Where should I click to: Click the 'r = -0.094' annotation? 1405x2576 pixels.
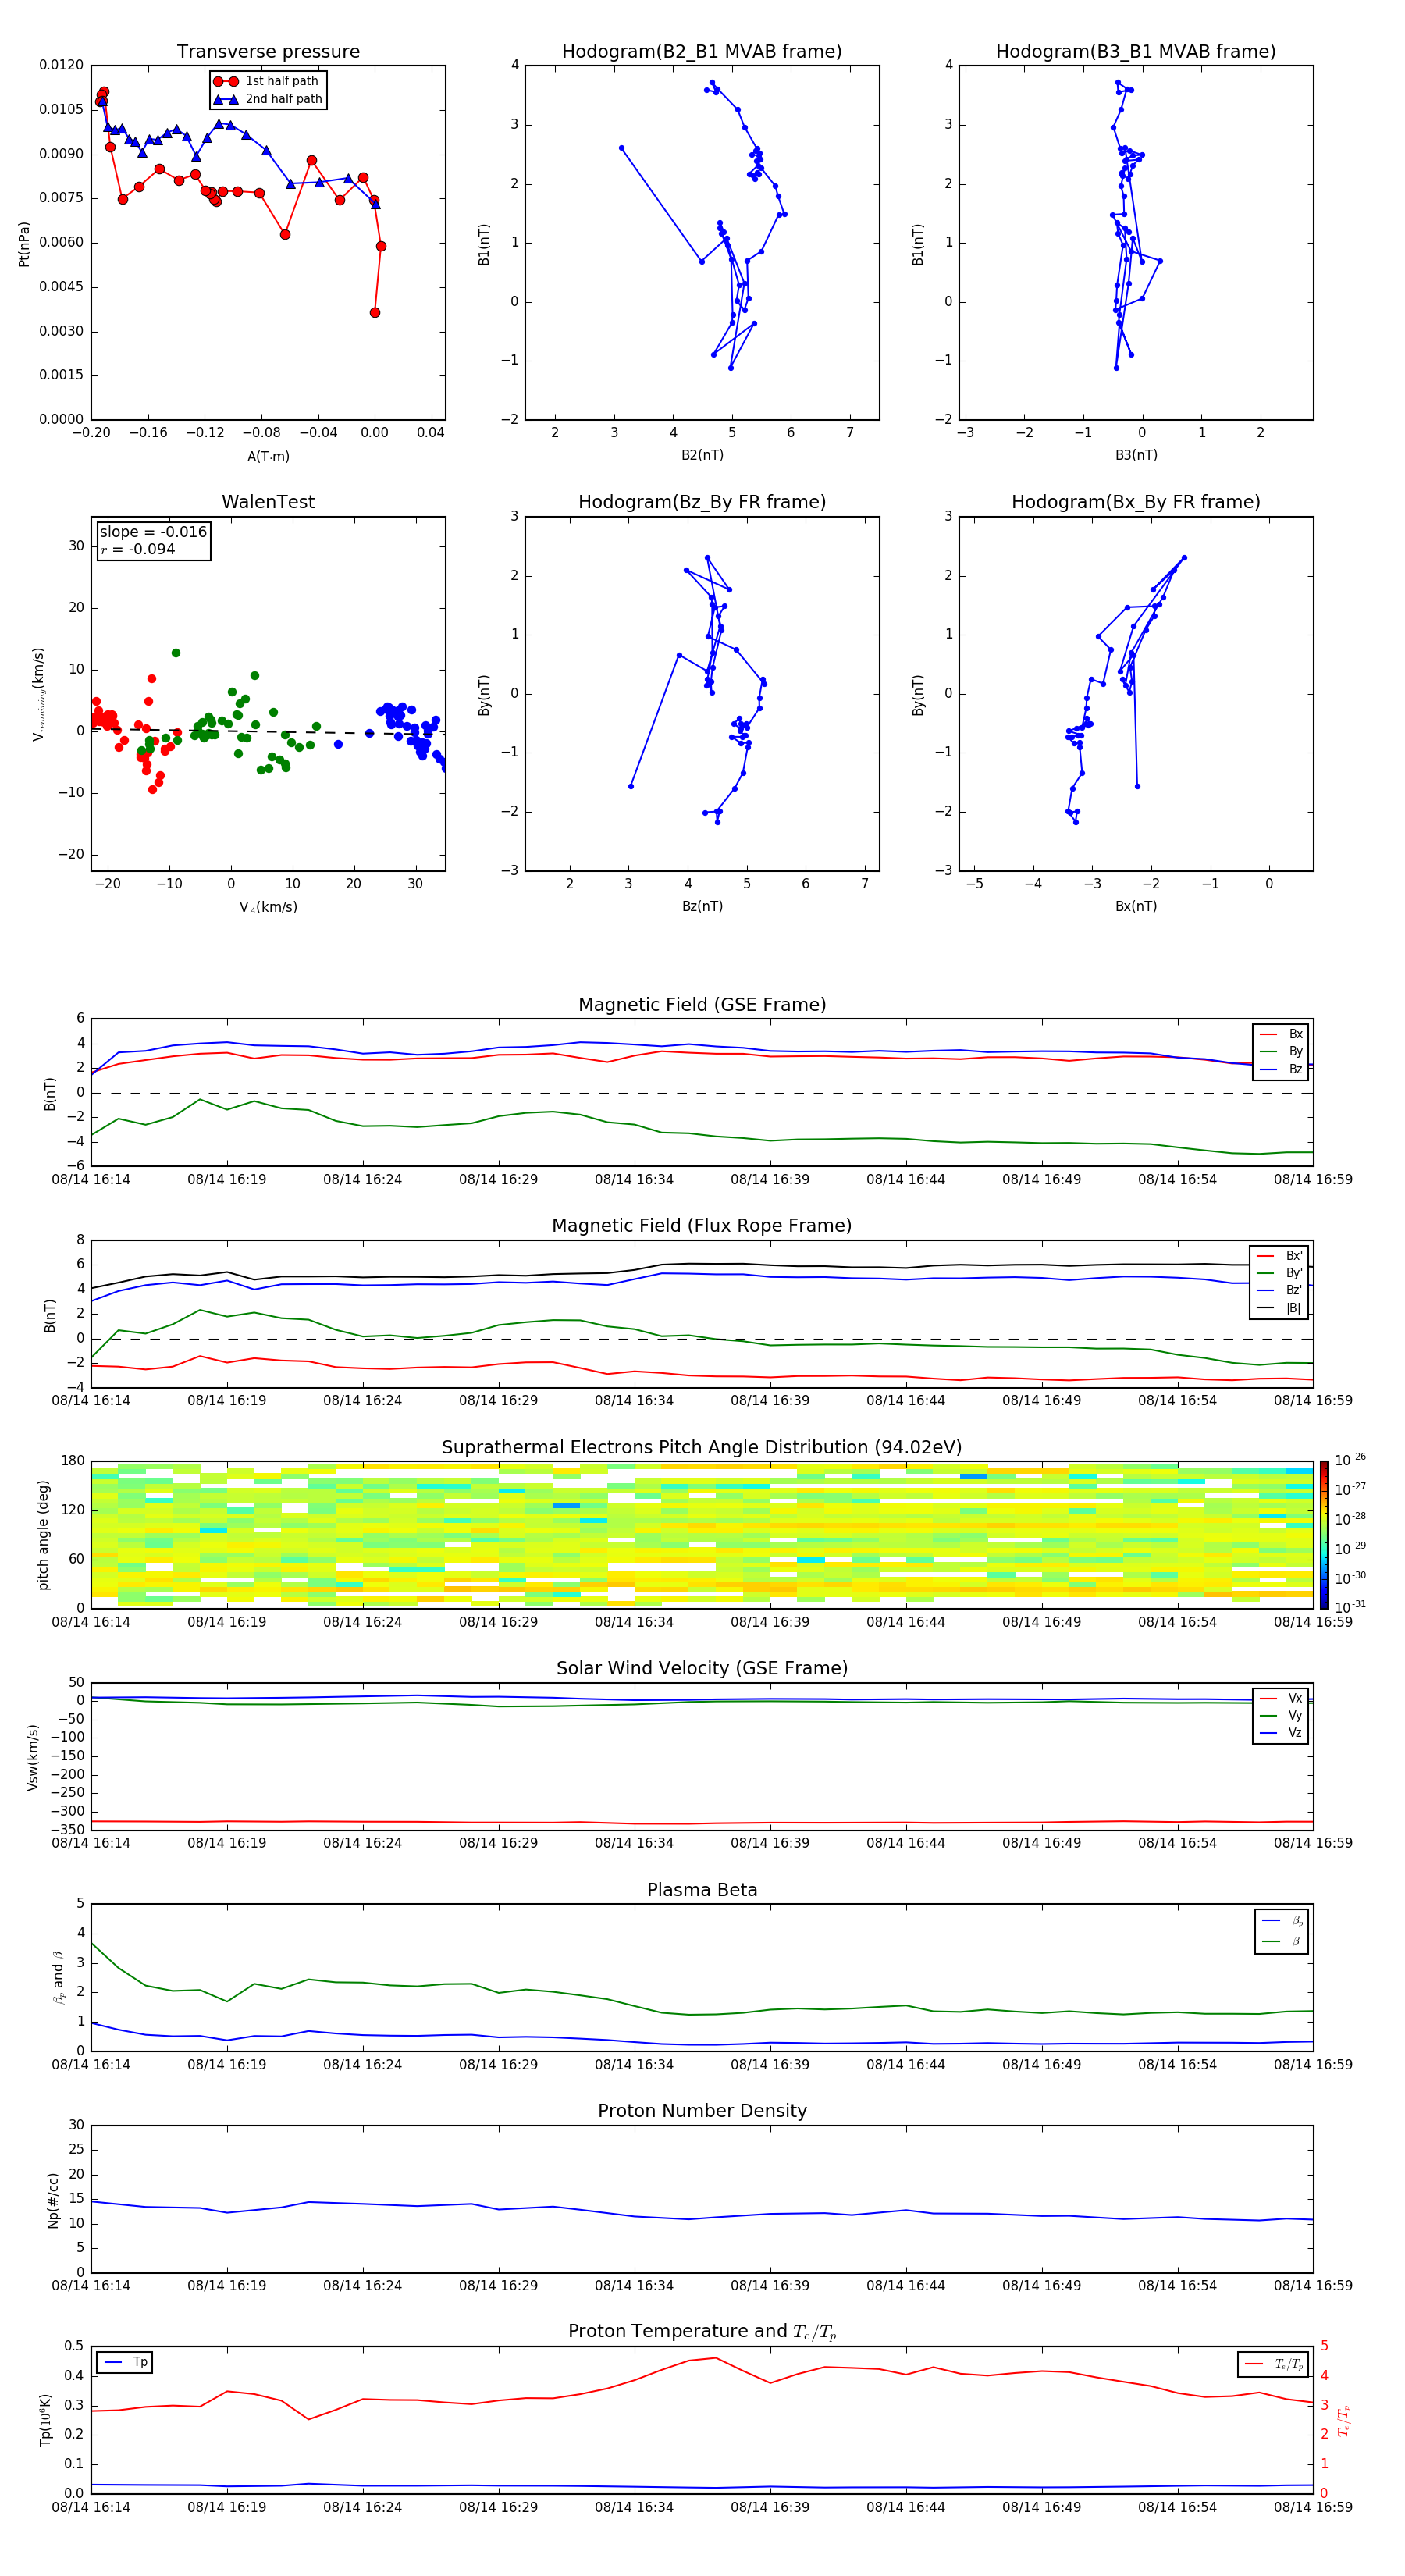click(x=138, y=549)
